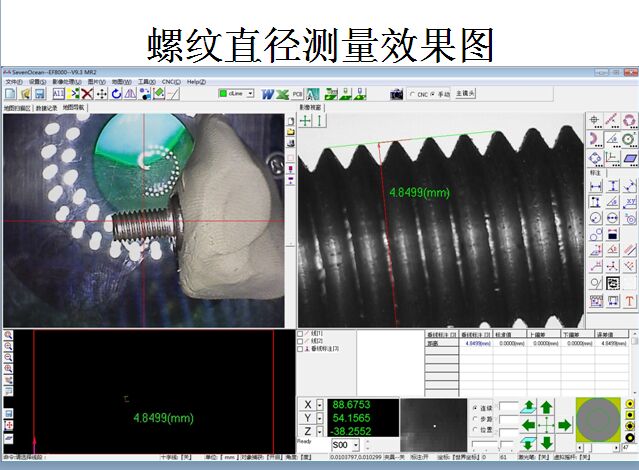This screenshot has height=470, width=639.
Task: Select the vertical distance annotation tool
Action: [x=613, y=187]
